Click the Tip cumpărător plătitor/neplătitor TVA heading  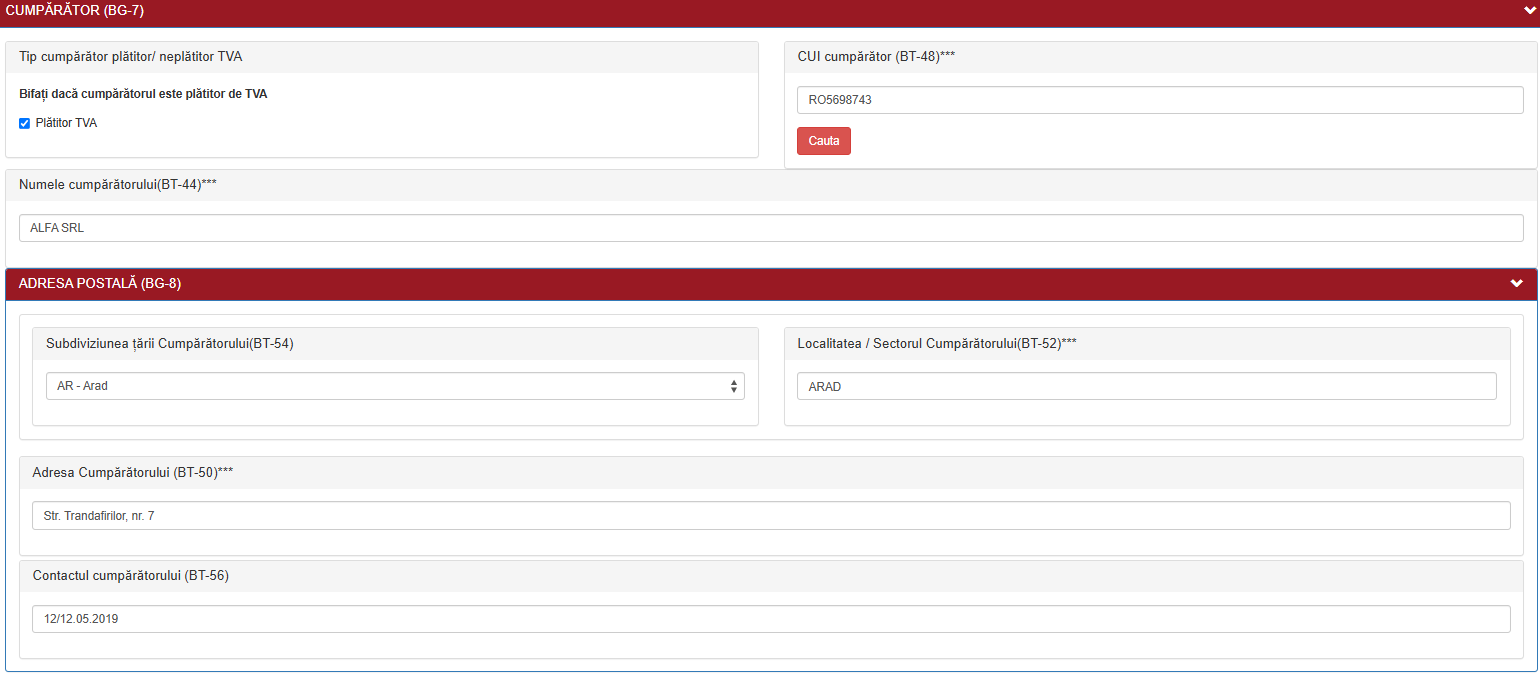pos(130,57)
